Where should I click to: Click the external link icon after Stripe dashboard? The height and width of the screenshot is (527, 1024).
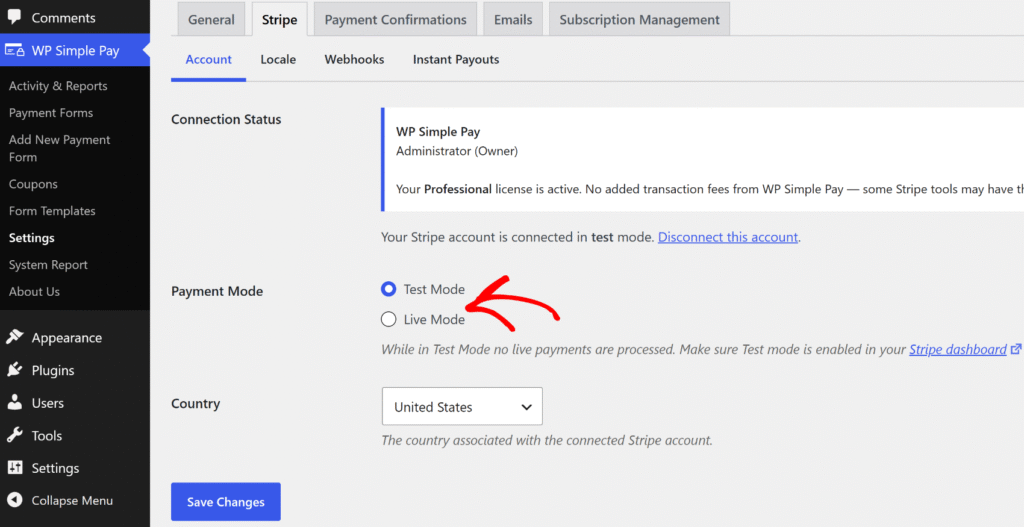(1016, 349)
